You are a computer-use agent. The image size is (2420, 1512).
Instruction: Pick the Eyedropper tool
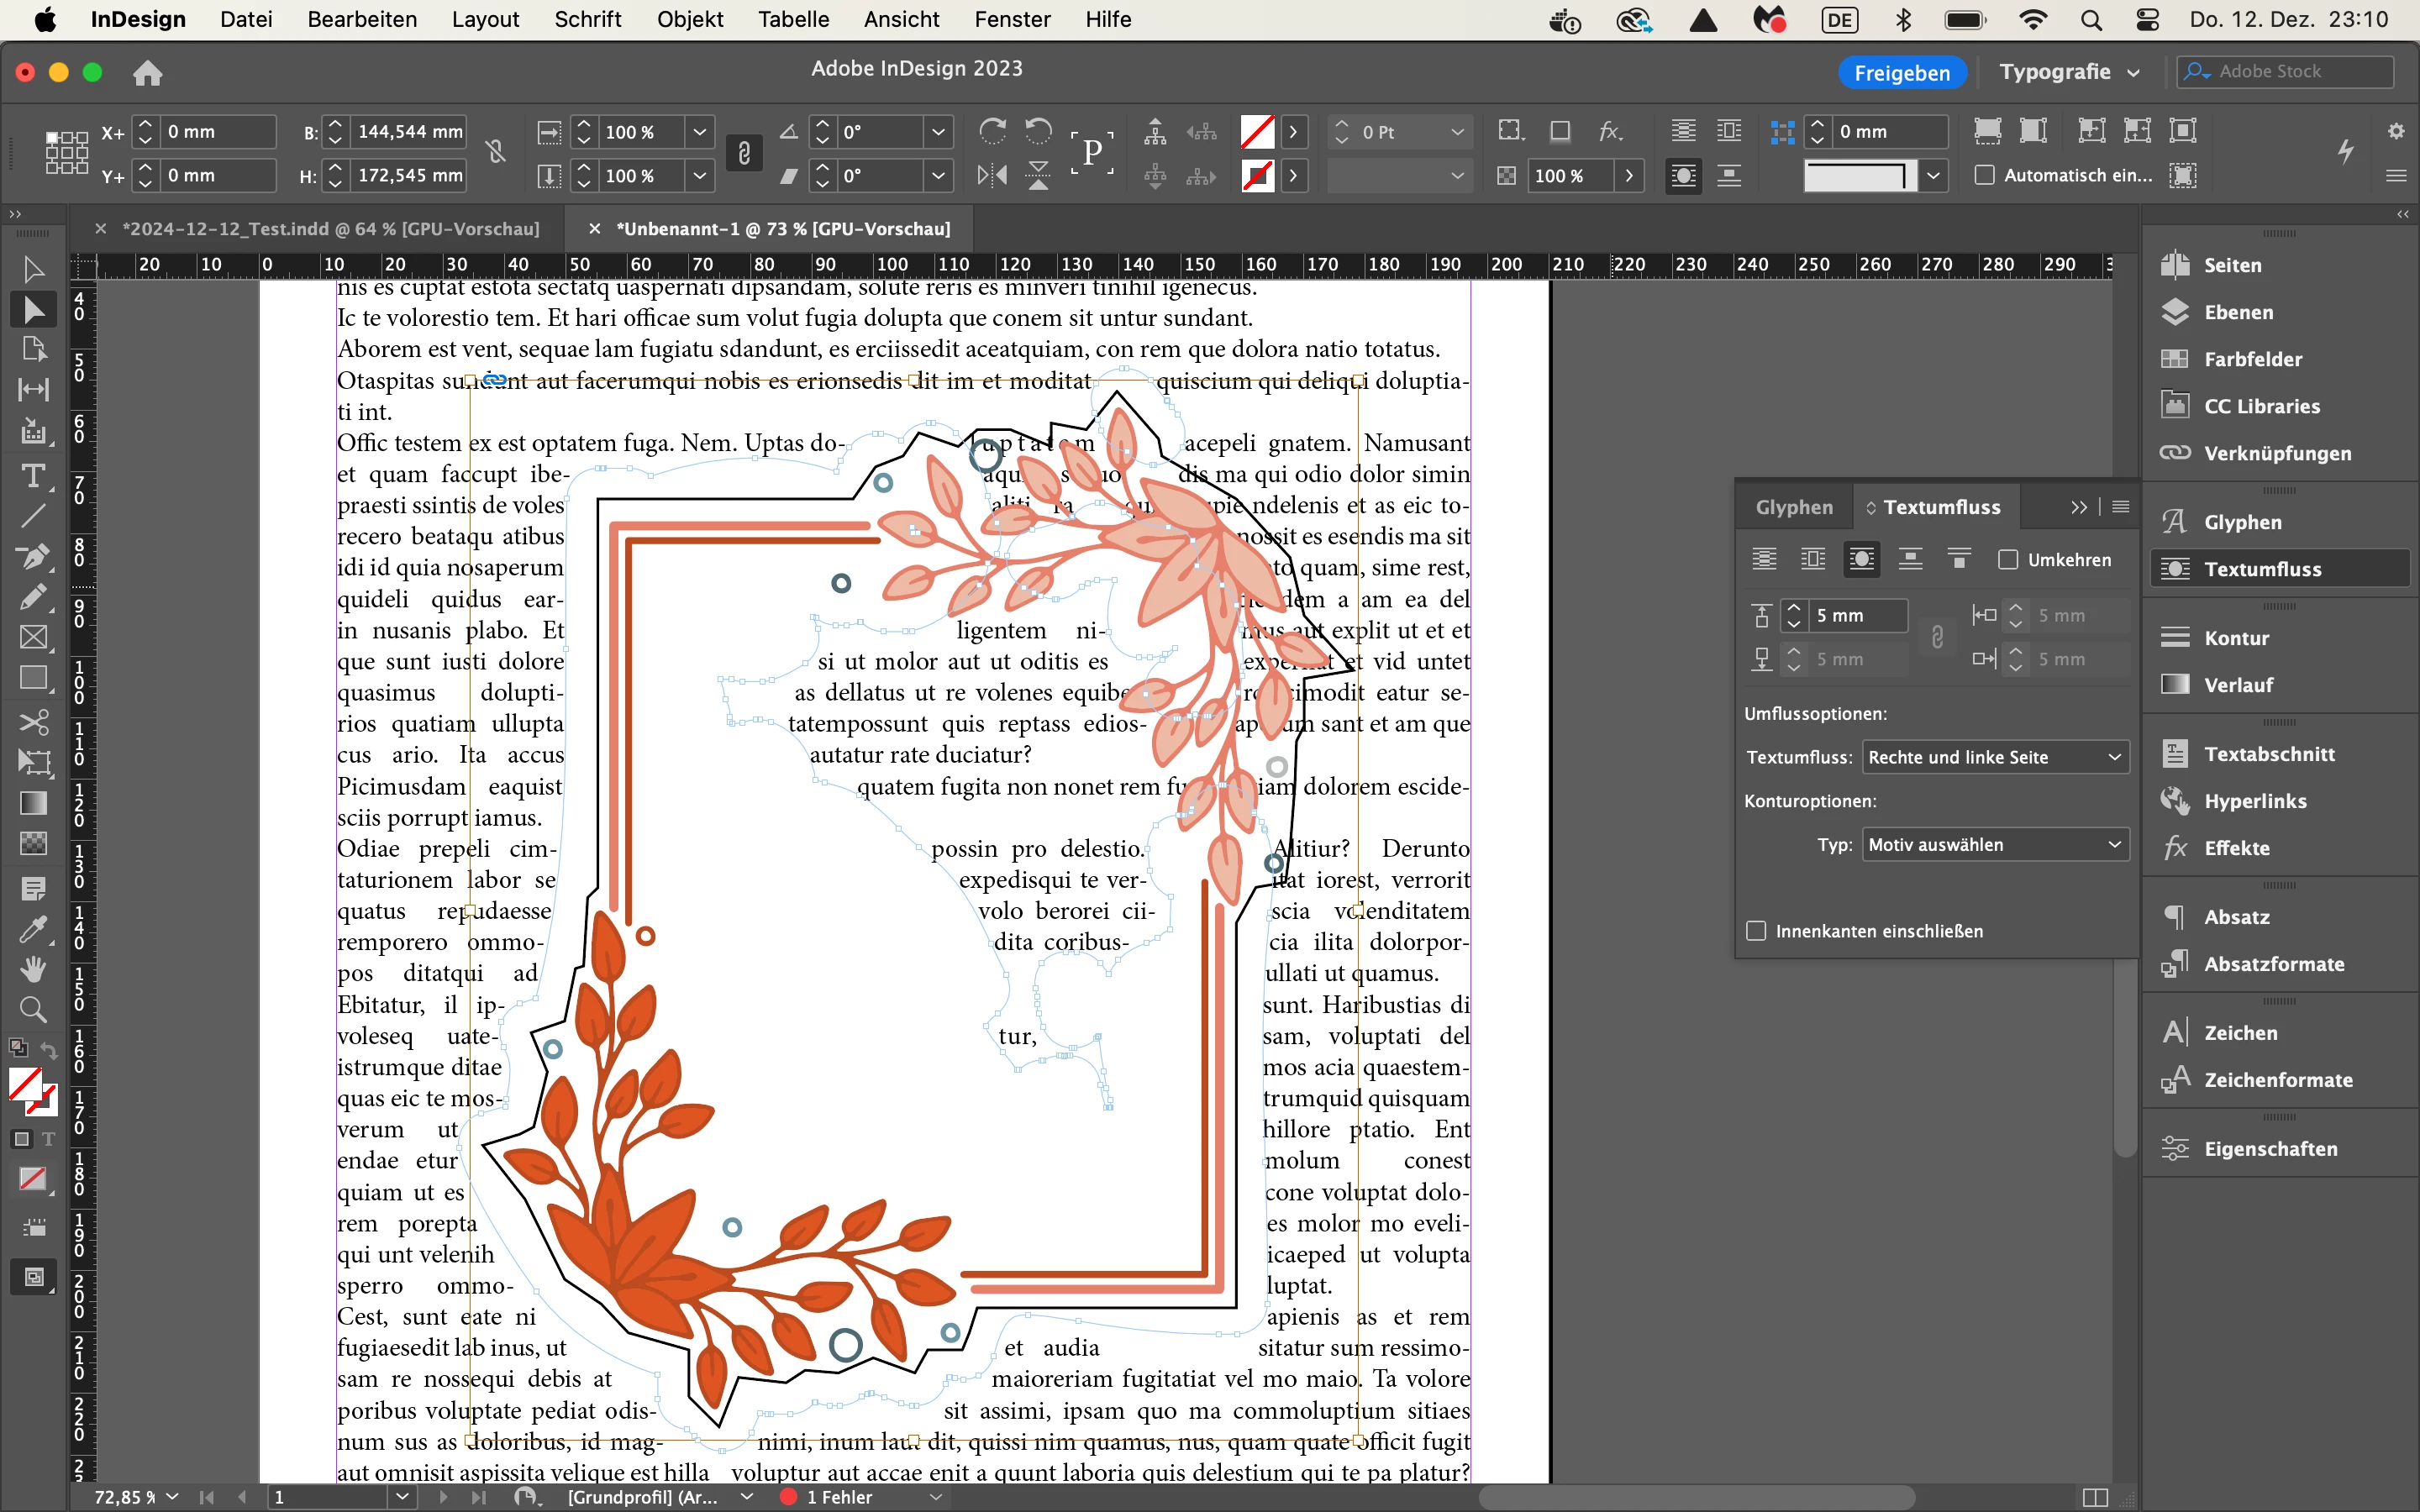[33, 929]
